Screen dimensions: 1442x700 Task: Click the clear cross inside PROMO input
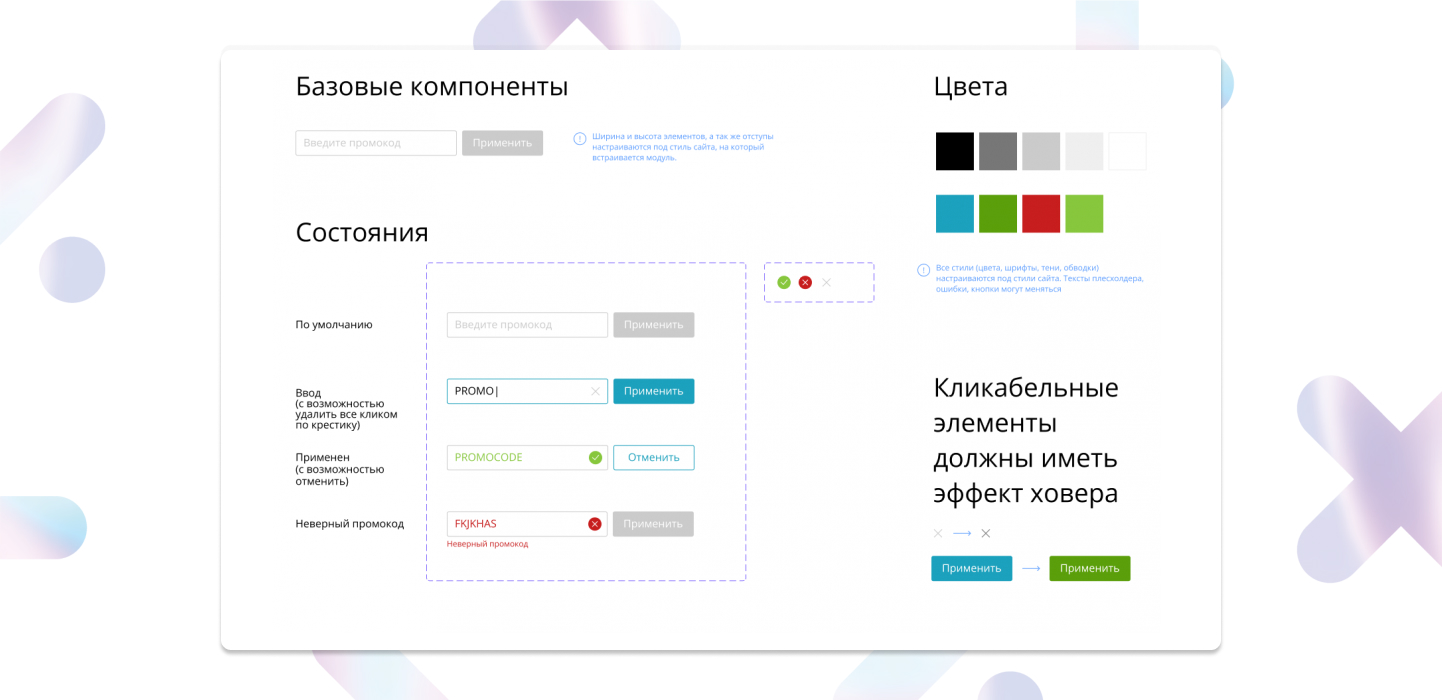click(595, 391)
